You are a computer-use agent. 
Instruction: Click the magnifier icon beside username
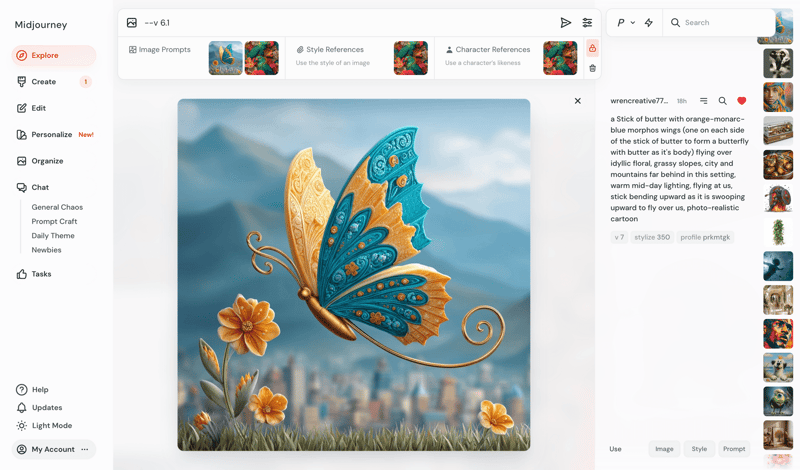[722, 101]
